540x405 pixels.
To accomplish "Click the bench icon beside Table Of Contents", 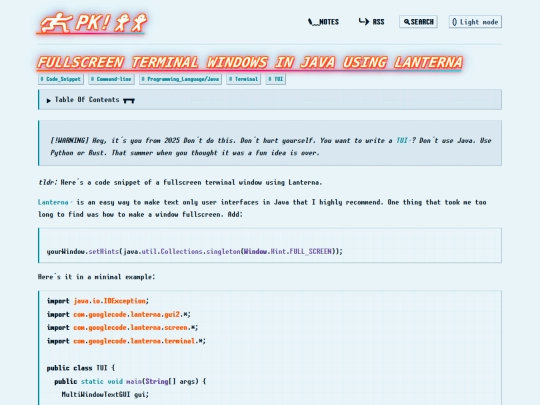I will click(129, 101).
